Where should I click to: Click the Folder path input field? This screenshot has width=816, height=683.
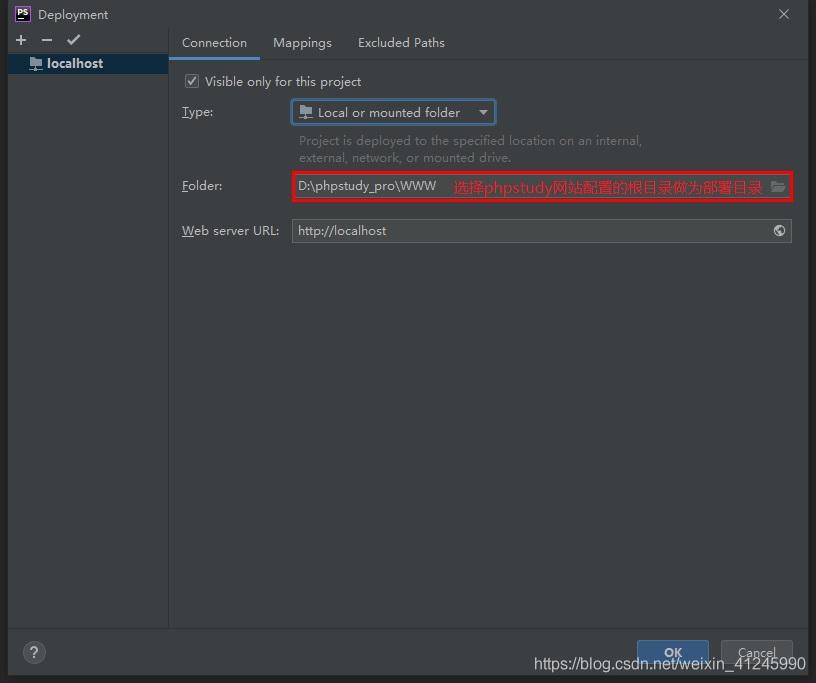click(370, 187)
